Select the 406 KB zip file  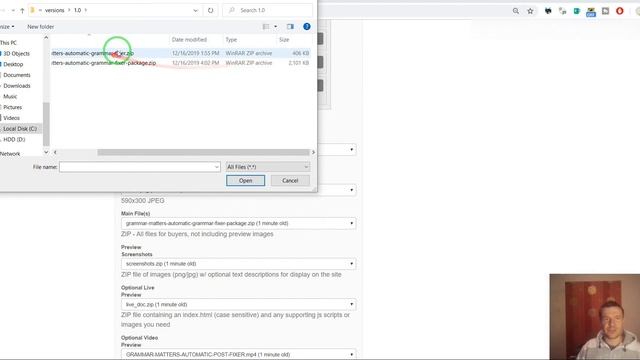coord(181,53)
